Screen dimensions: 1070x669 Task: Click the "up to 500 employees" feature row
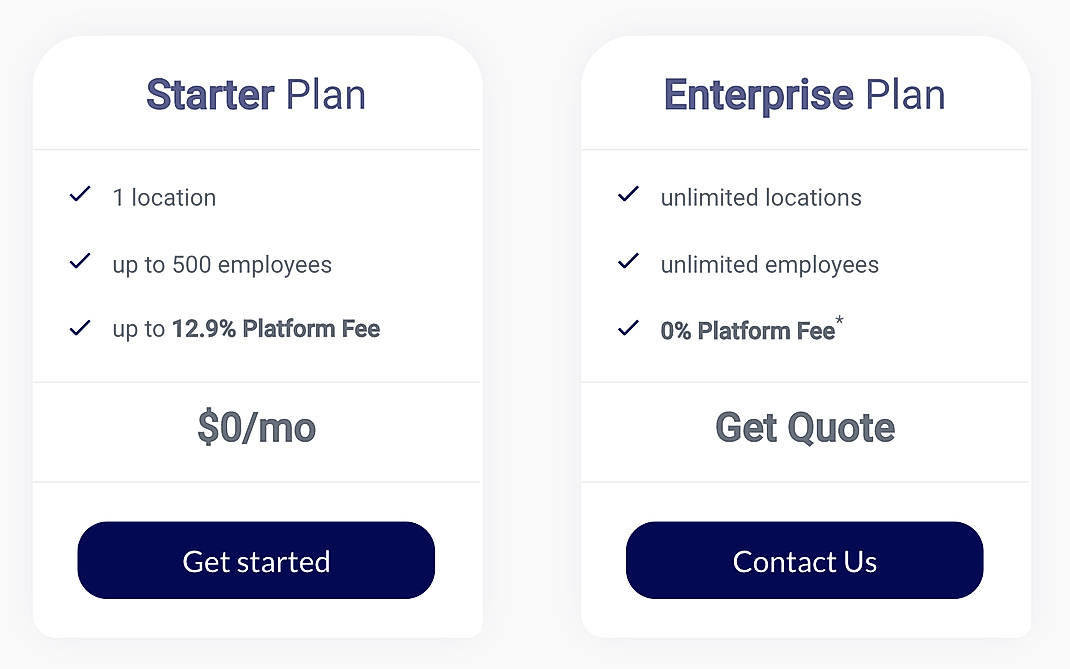click(222, 264)
